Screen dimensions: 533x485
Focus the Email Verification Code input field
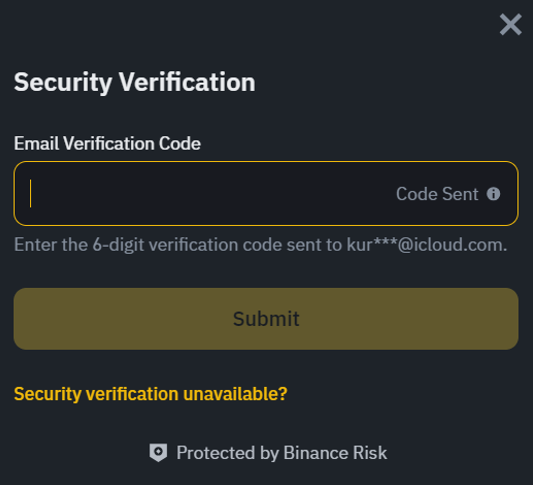pyautogui.click(x=266, y=193)
